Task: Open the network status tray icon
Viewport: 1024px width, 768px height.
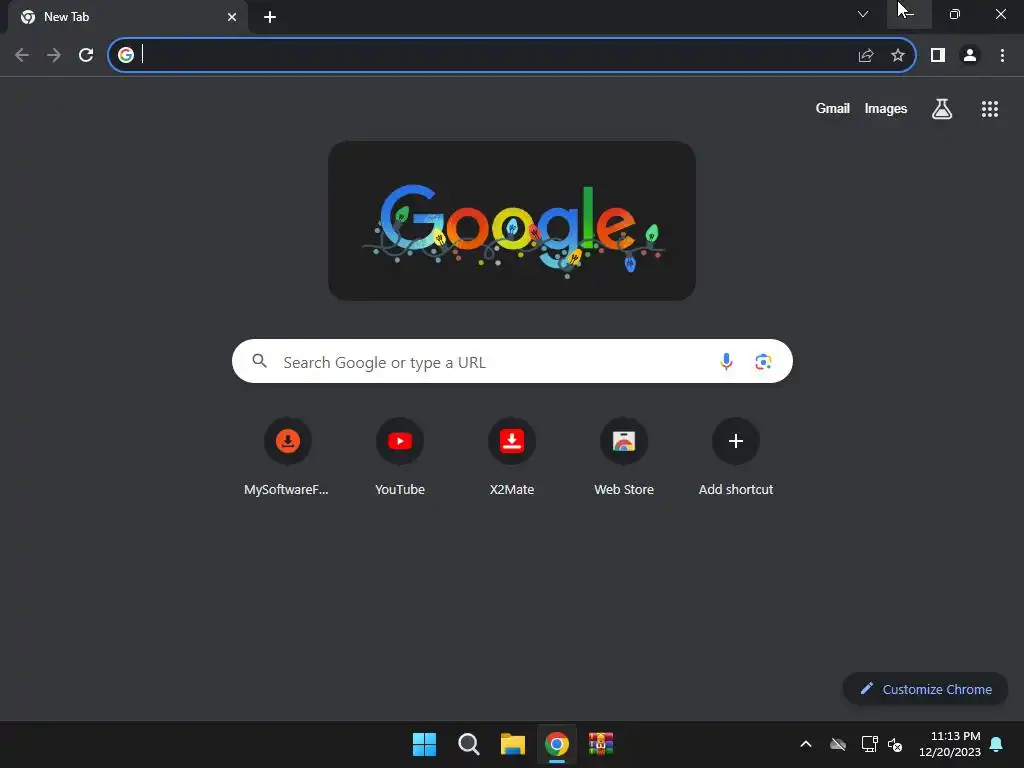Action: coord(869,744)
